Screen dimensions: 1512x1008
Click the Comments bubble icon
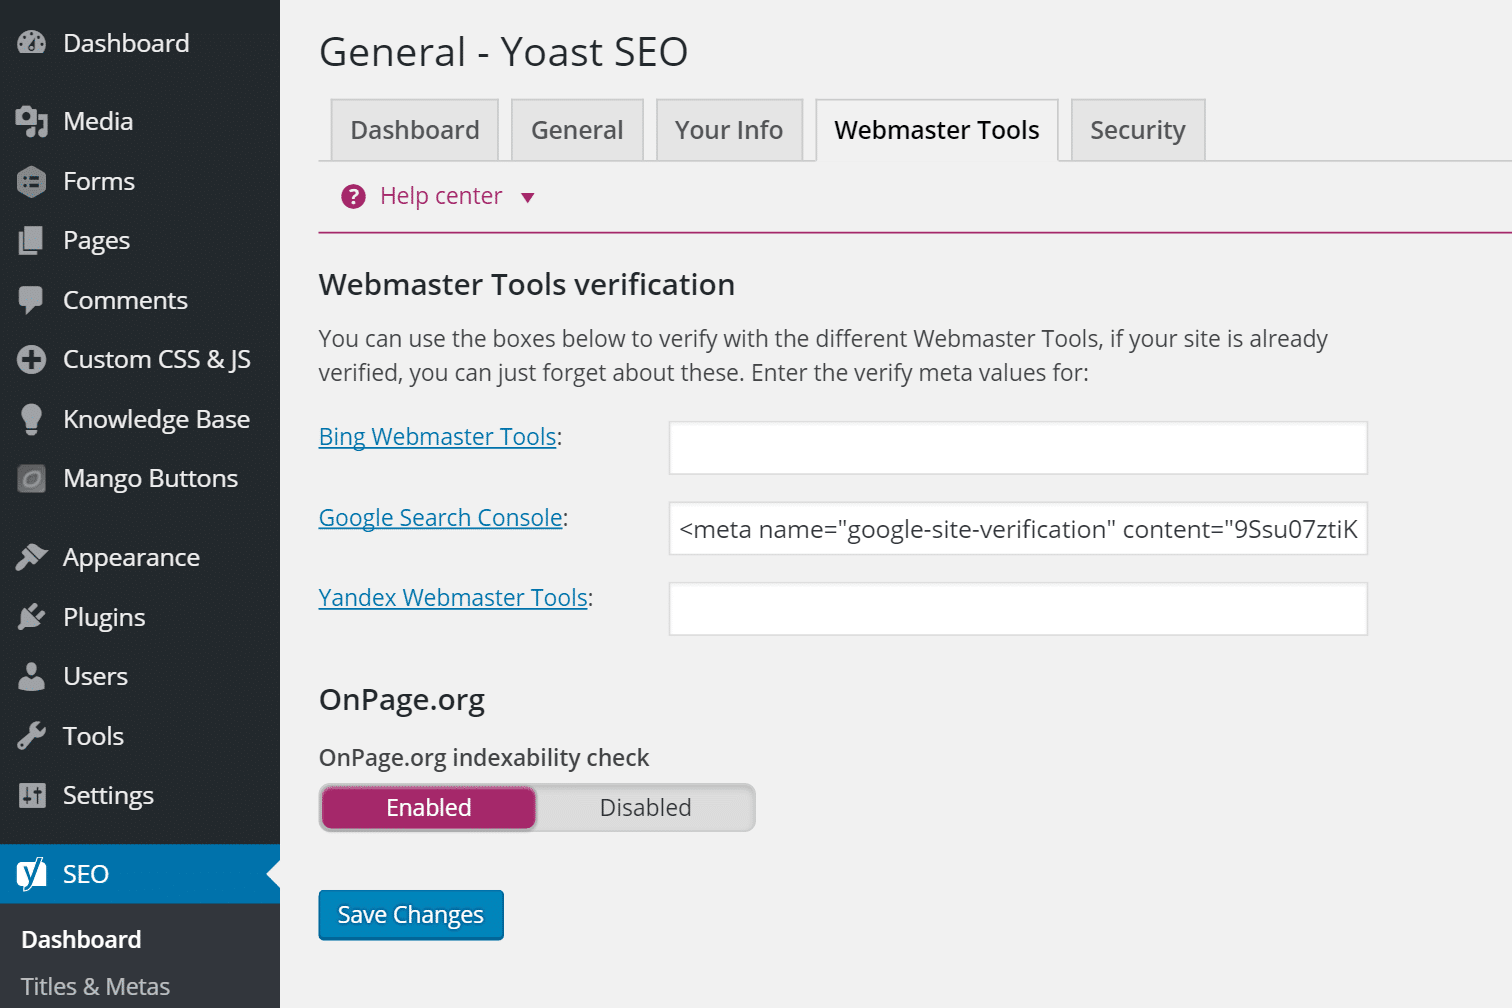click(32, 300)
